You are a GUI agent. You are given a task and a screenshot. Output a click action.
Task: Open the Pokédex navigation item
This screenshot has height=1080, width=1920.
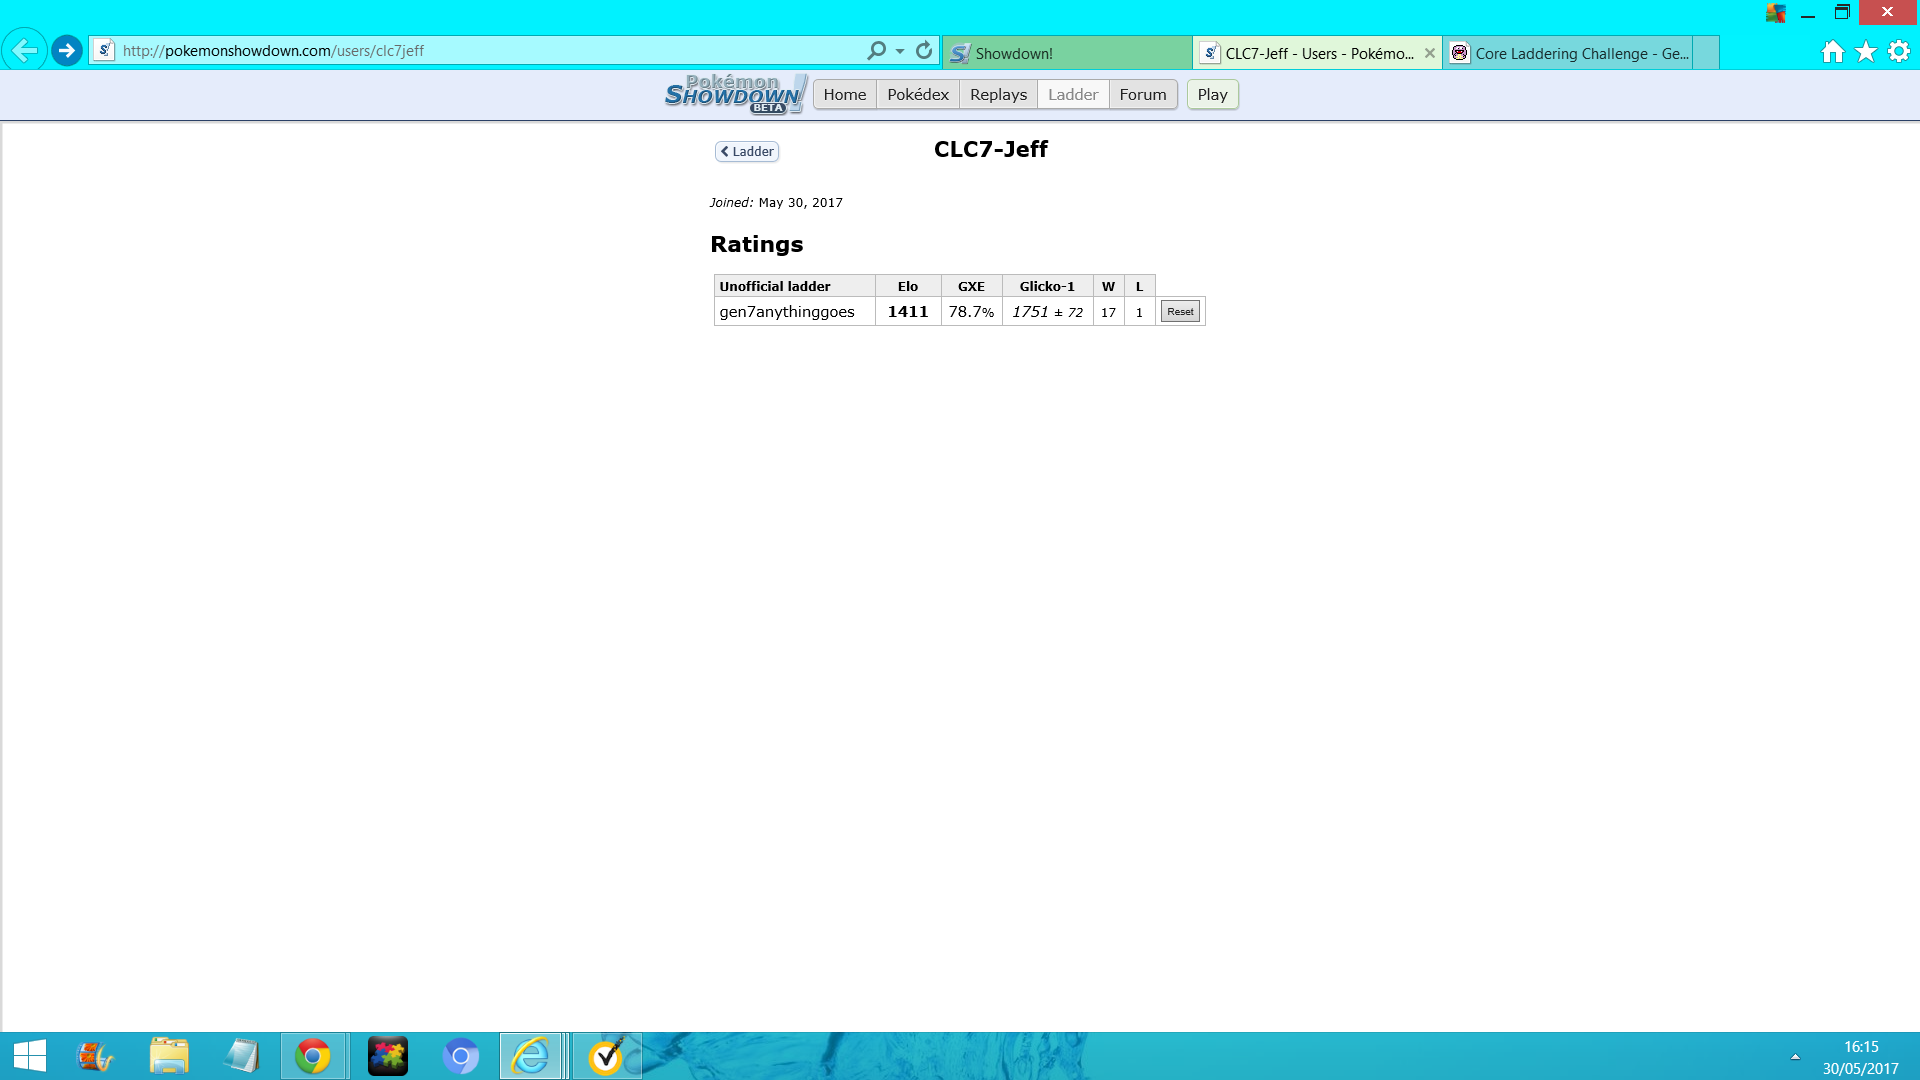[x=917, y=94]
